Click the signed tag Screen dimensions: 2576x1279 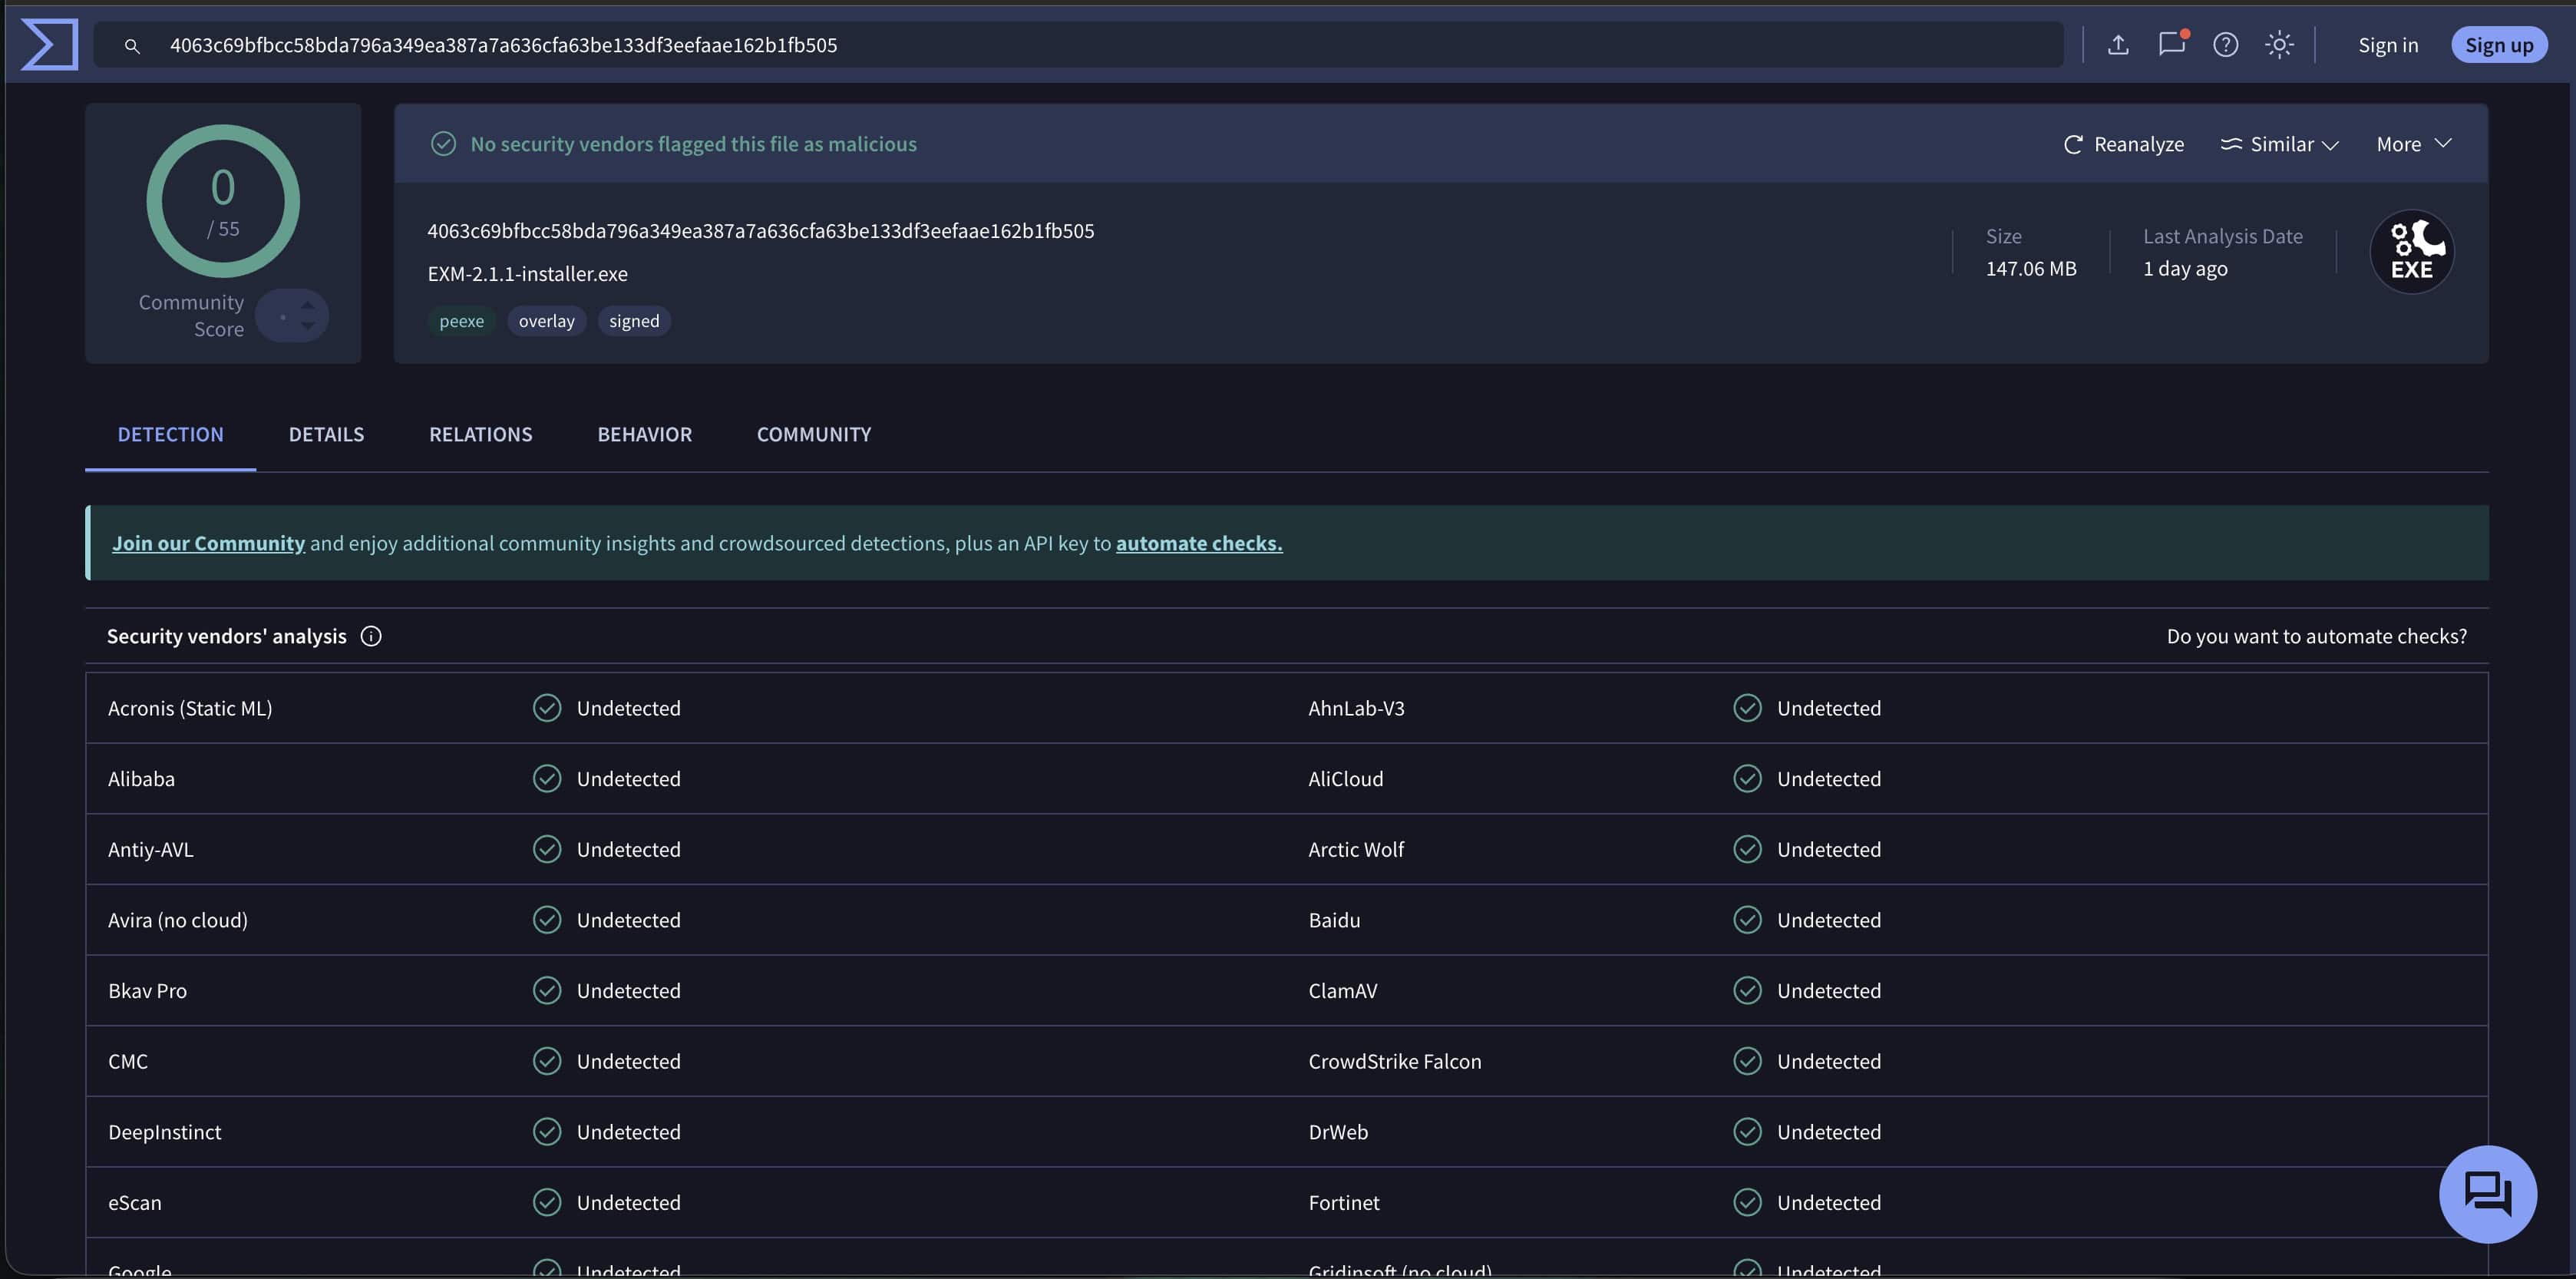pos(634,321)
